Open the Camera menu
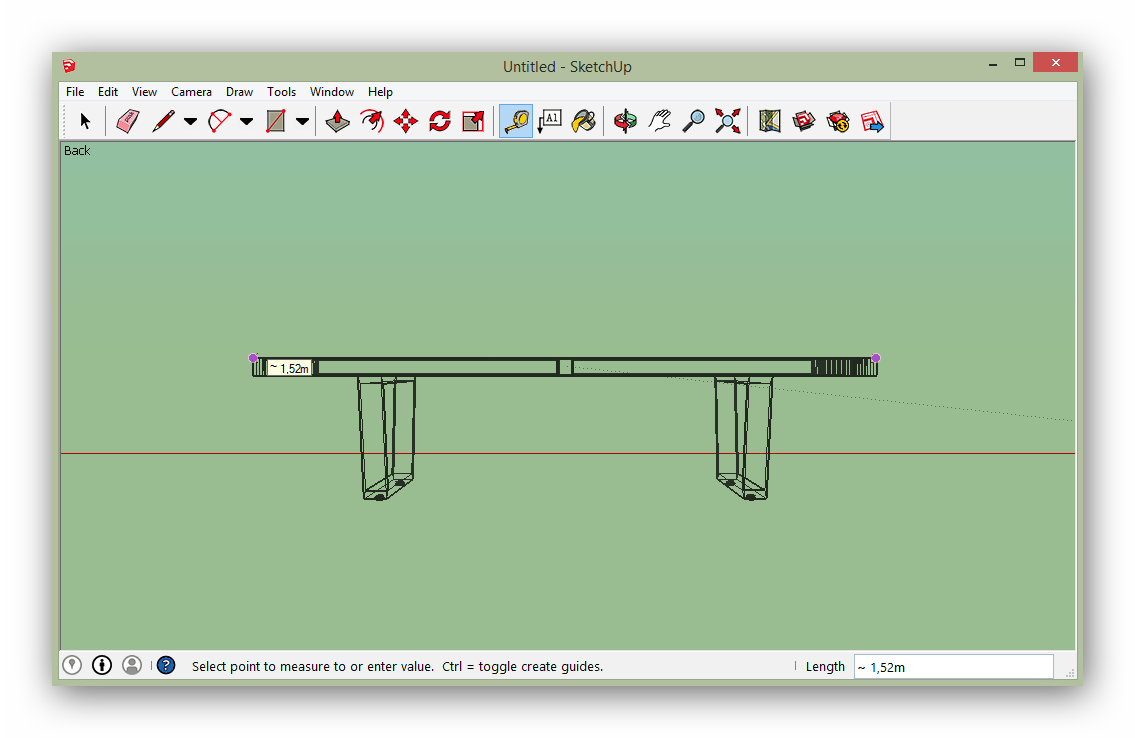Viewport: 1135px width, 738px height. point(191,92)
